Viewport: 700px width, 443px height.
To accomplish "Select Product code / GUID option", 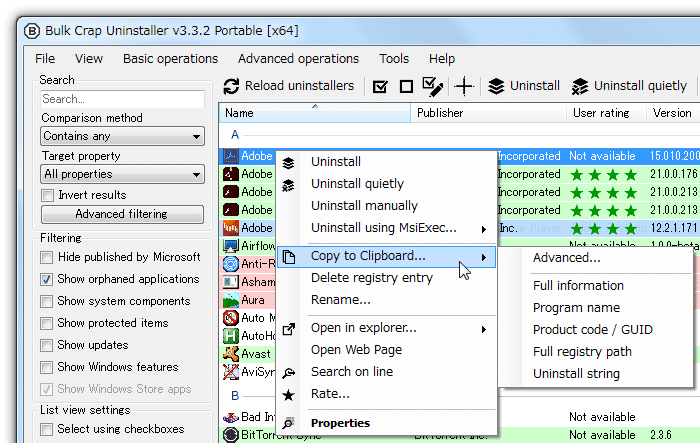I will click(593, 330).
